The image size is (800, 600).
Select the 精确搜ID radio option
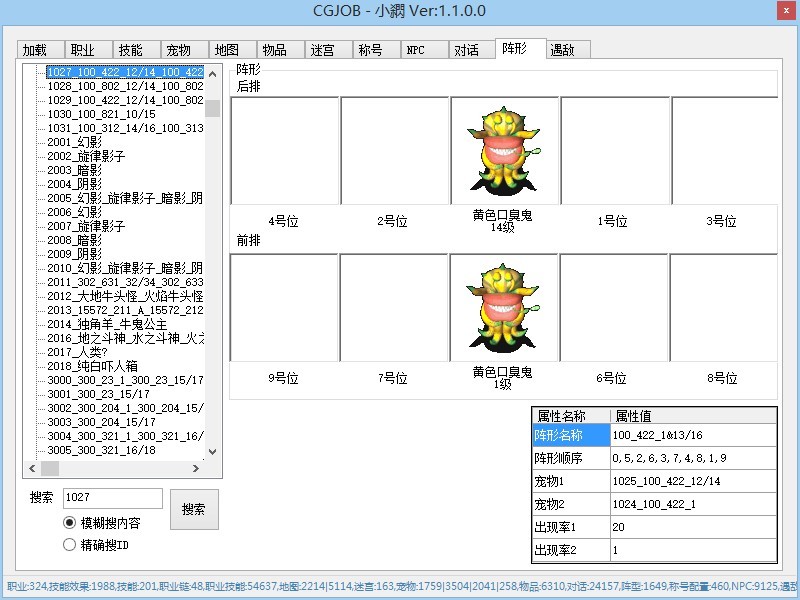click(70, 545)
